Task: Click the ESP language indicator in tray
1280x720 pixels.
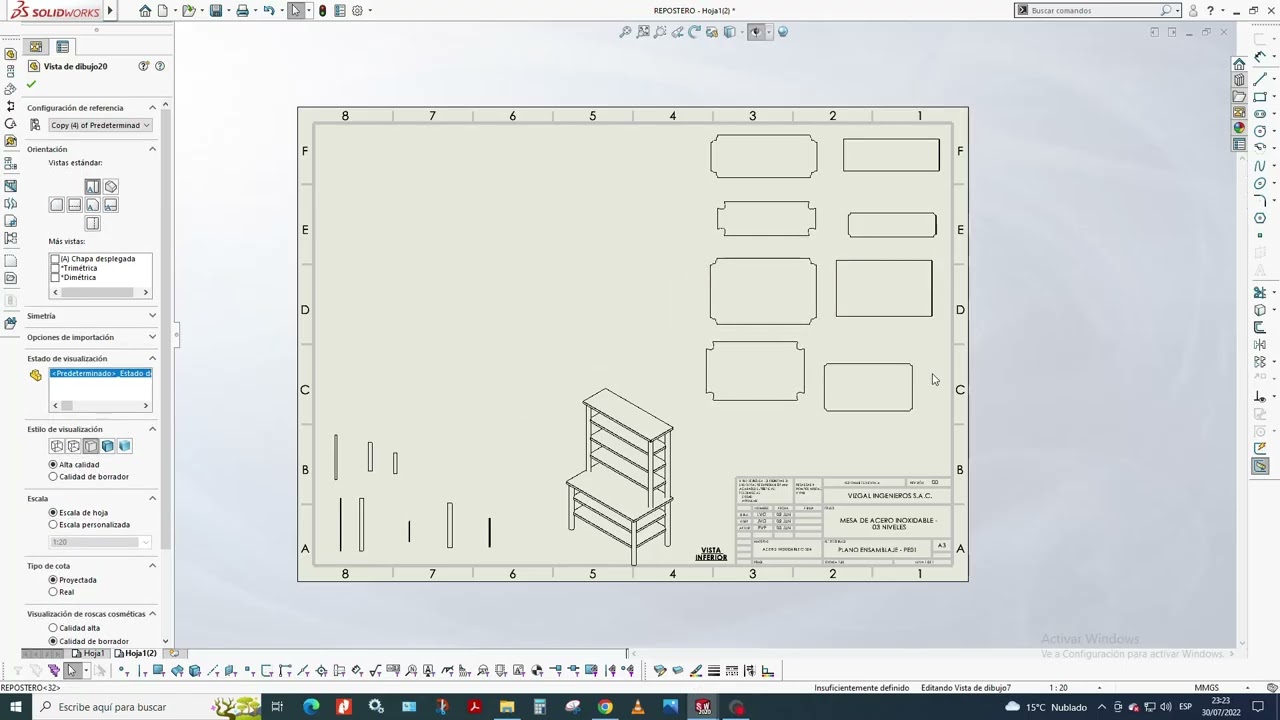Action: [1187, 707]
